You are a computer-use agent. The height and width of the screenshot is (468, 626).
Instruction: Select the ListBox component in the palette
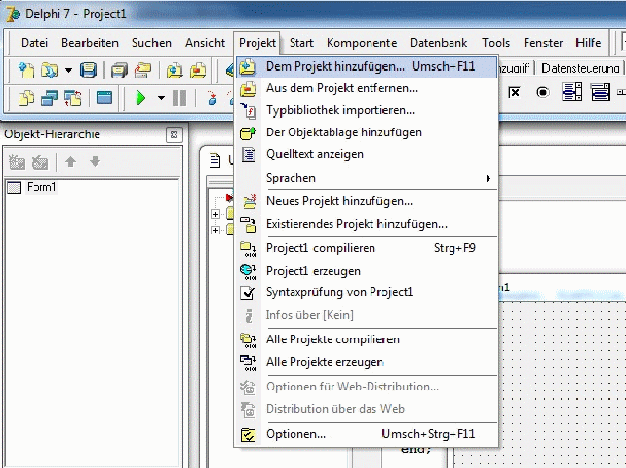coord(573,93)
